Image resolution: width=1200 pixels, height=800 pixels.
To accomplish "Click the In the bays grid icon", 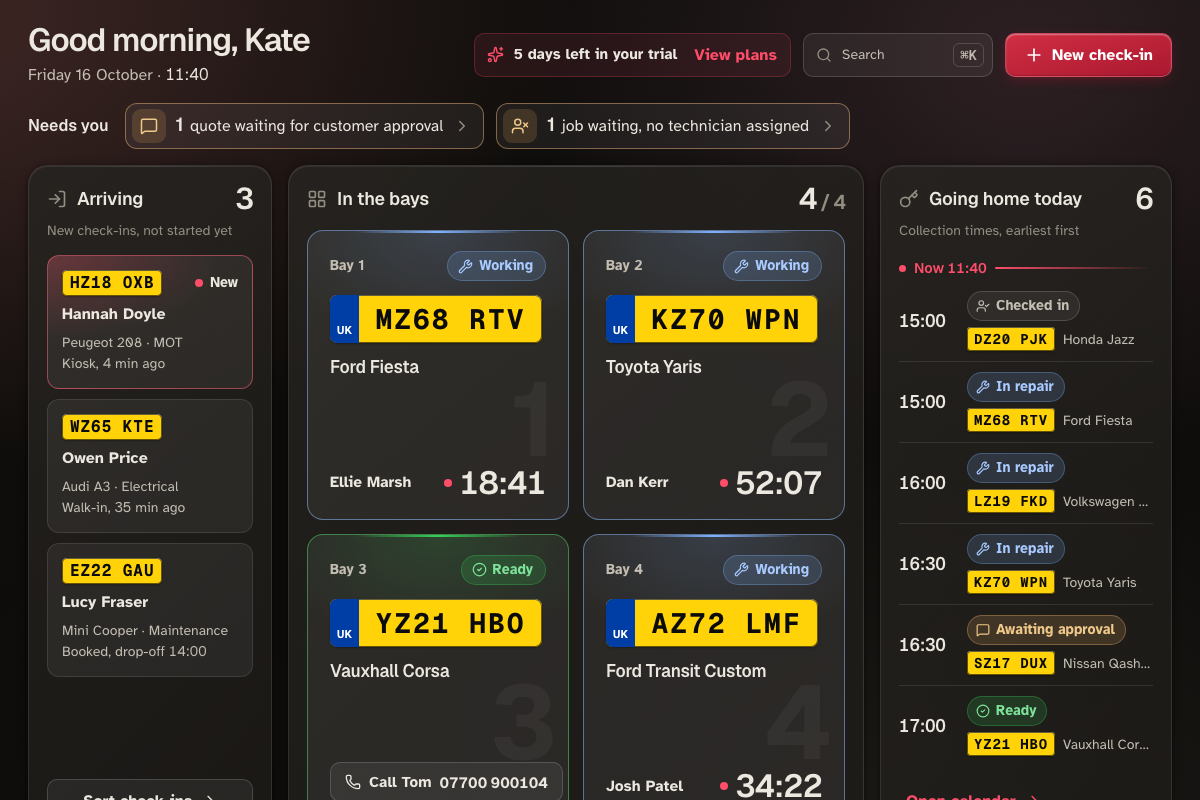I will pyautogui.click(x=317, y=199).
